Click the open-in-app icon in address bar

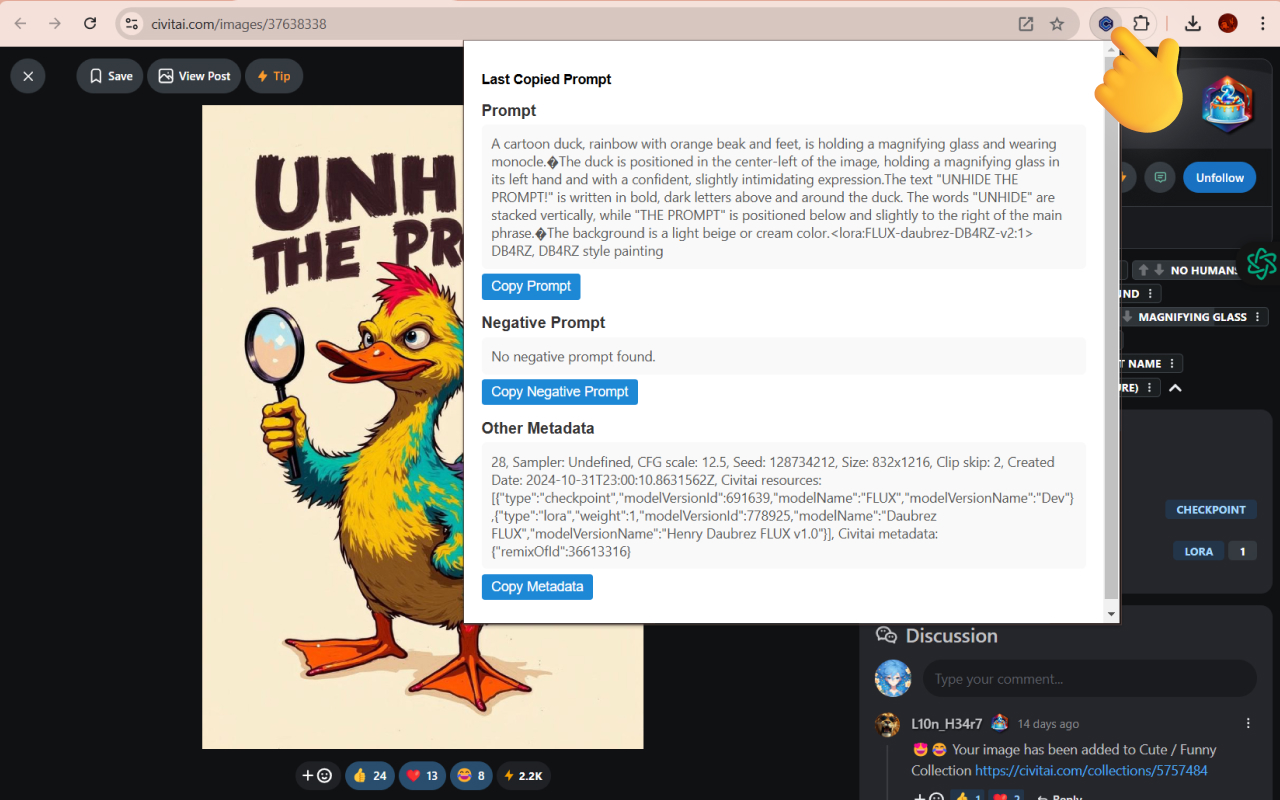(x=1026, y=24)
